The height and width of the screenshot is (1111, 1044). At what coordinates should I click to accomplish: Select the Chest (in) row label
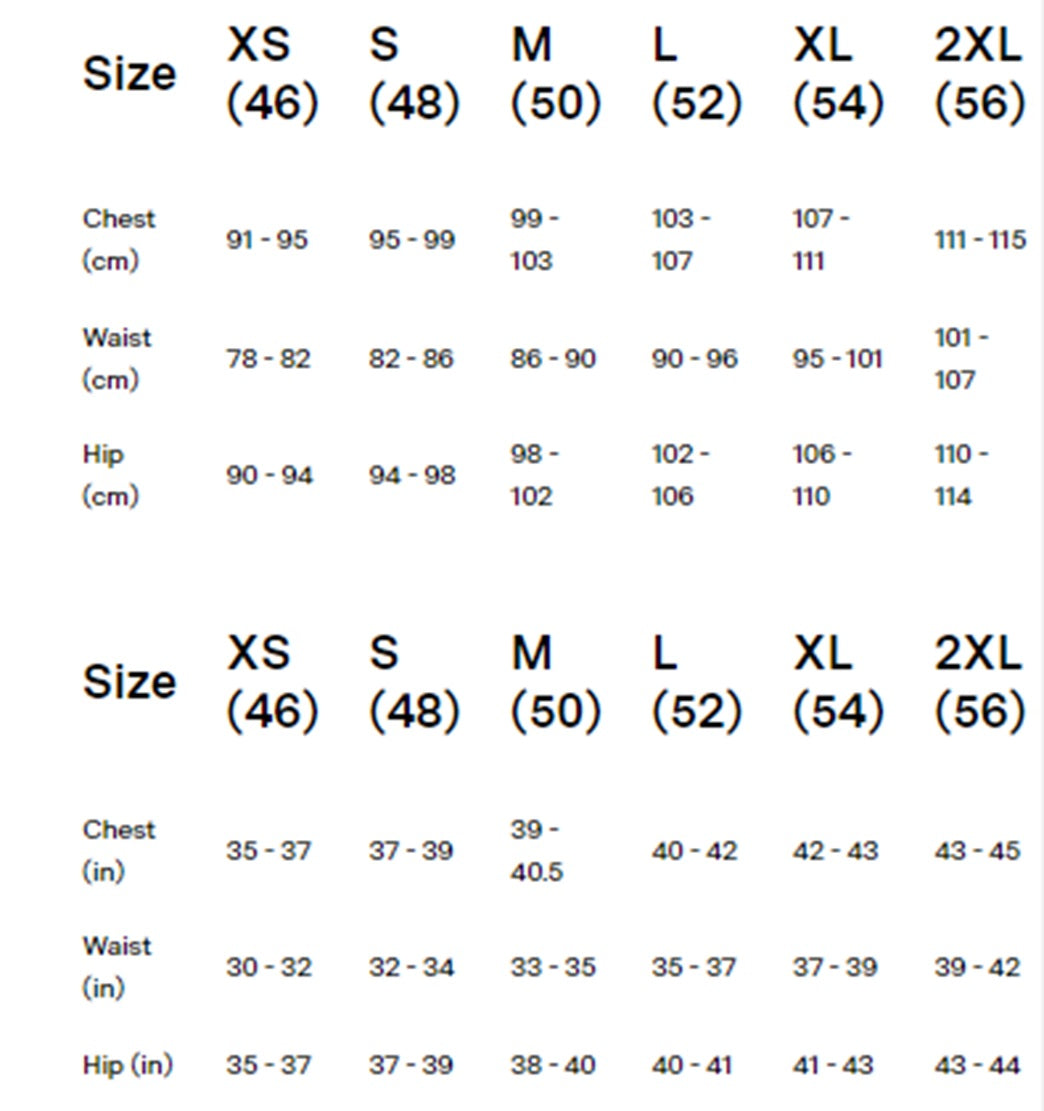click(118, 850)
